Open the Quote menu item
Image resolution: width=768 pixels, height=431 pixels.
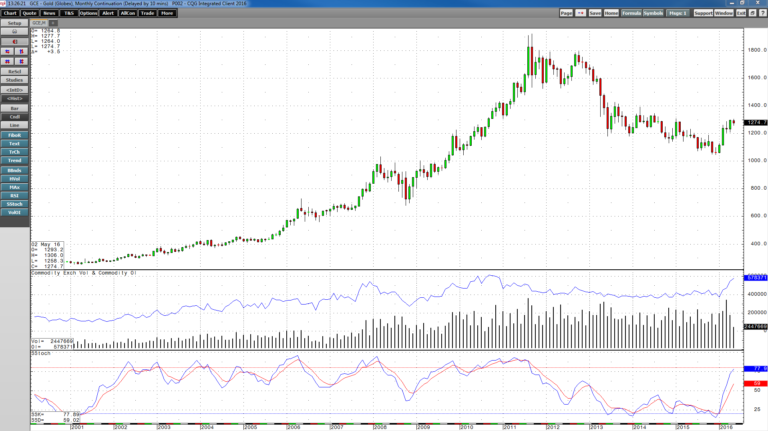[29, 13]
